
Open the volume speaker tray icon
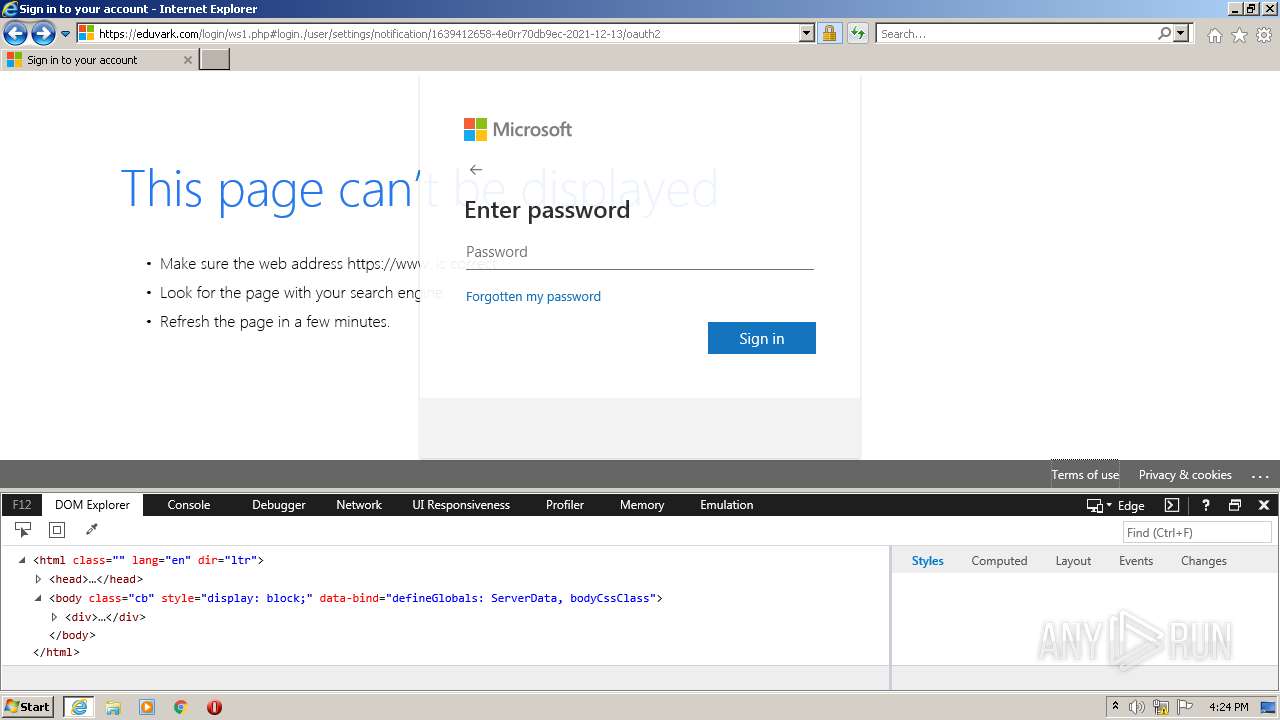[x=1137, y=707]
